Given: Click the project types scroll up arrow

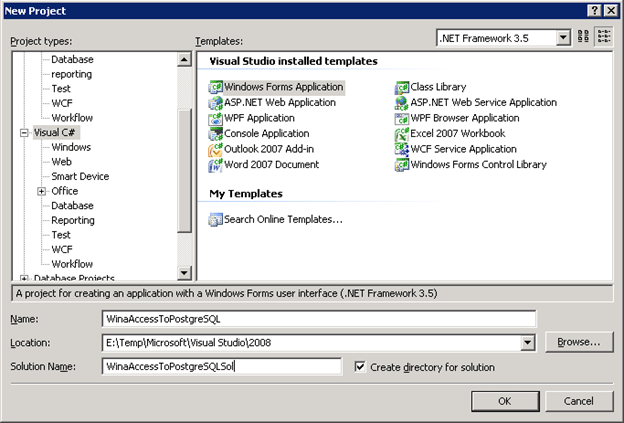Looking at the screenshot, I should coord(184,60).
